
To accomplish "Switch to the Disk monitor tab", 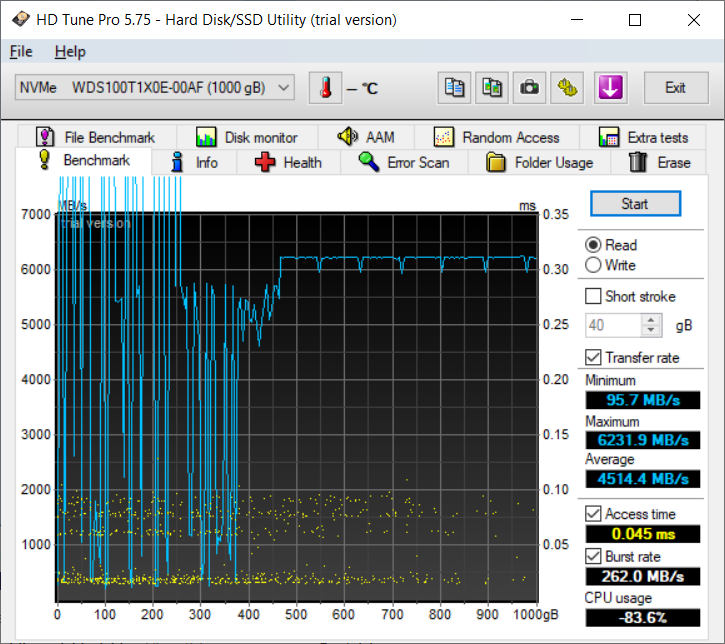I will (247, 137).
